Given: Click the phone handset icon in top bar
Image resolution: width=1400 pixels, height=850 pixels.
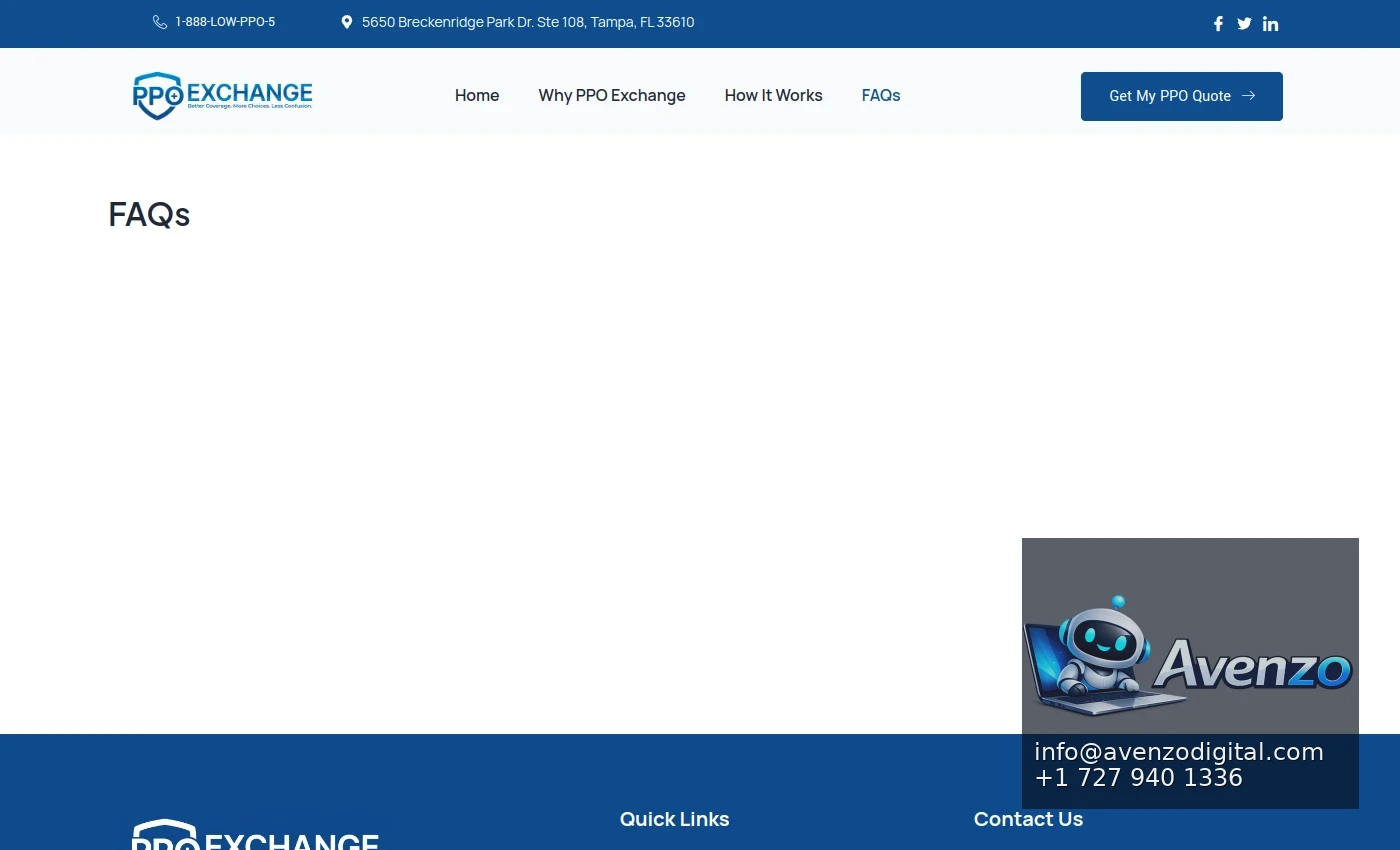Looking at the screenshot, I should 160,22.
